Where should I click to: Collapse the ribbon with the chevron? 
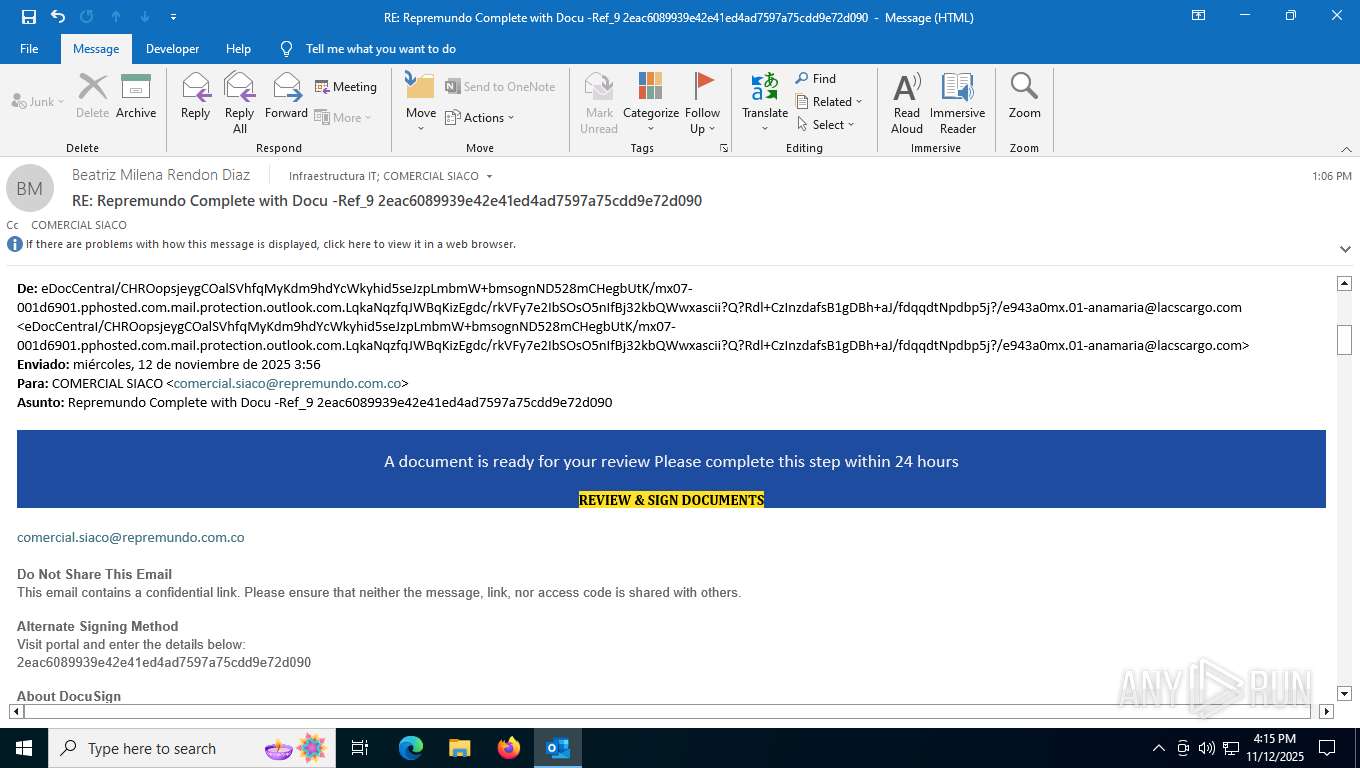click(1345, 149)
